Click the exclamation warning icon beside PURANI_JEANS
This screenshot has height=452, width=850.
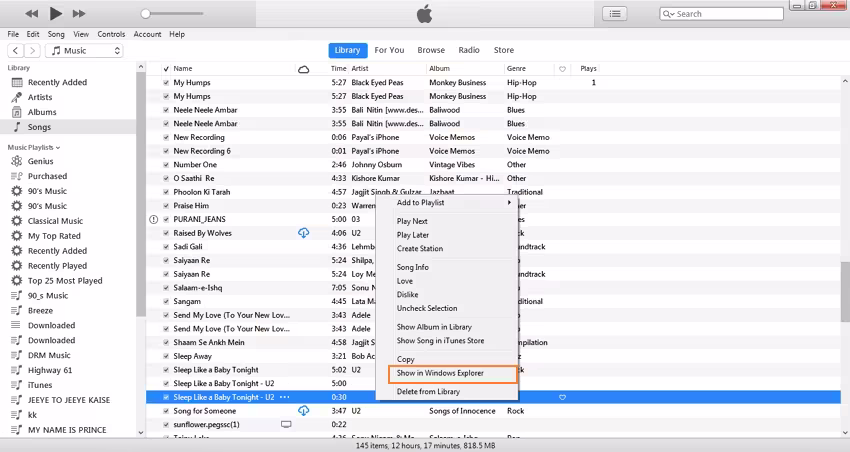tap(153, 219)
